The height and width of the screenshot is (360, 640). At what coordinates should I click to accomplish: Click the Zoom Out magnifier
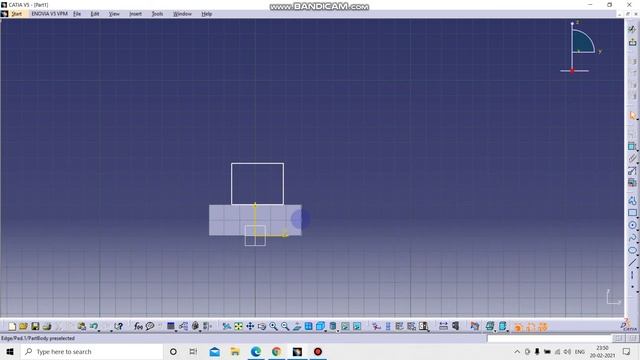285,326
